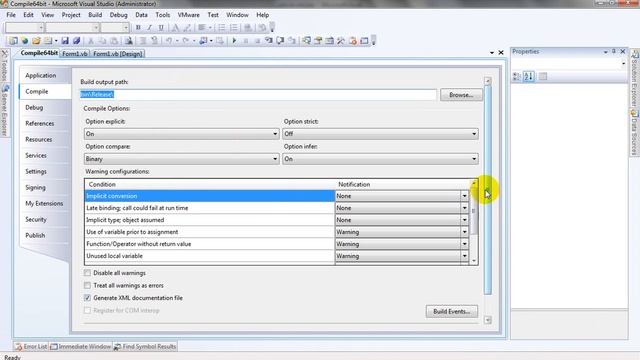640x360 pixels.
Task: Open Late binding notification dropdown
Action: click(x=464, y=208)
